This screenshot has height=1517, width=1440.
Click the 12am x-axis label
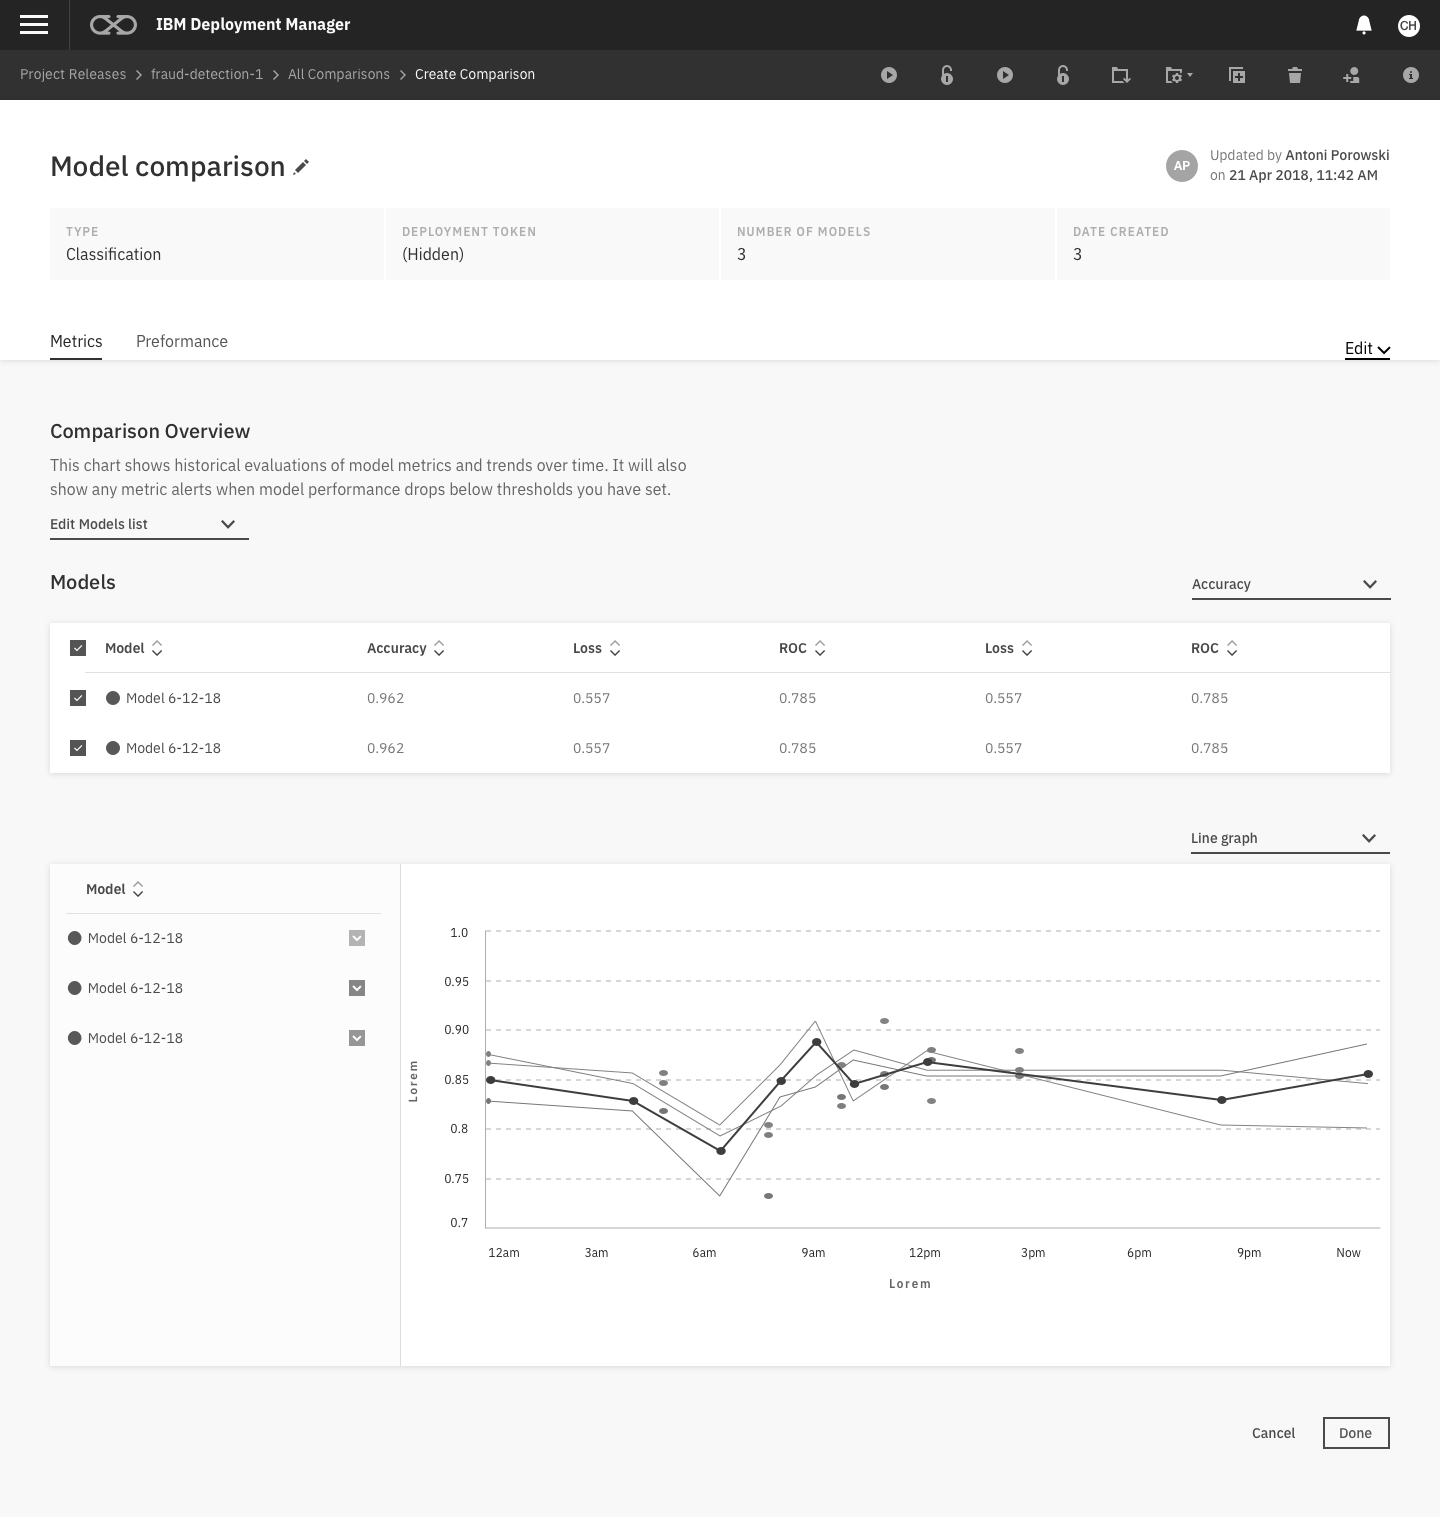(504, 1253)
